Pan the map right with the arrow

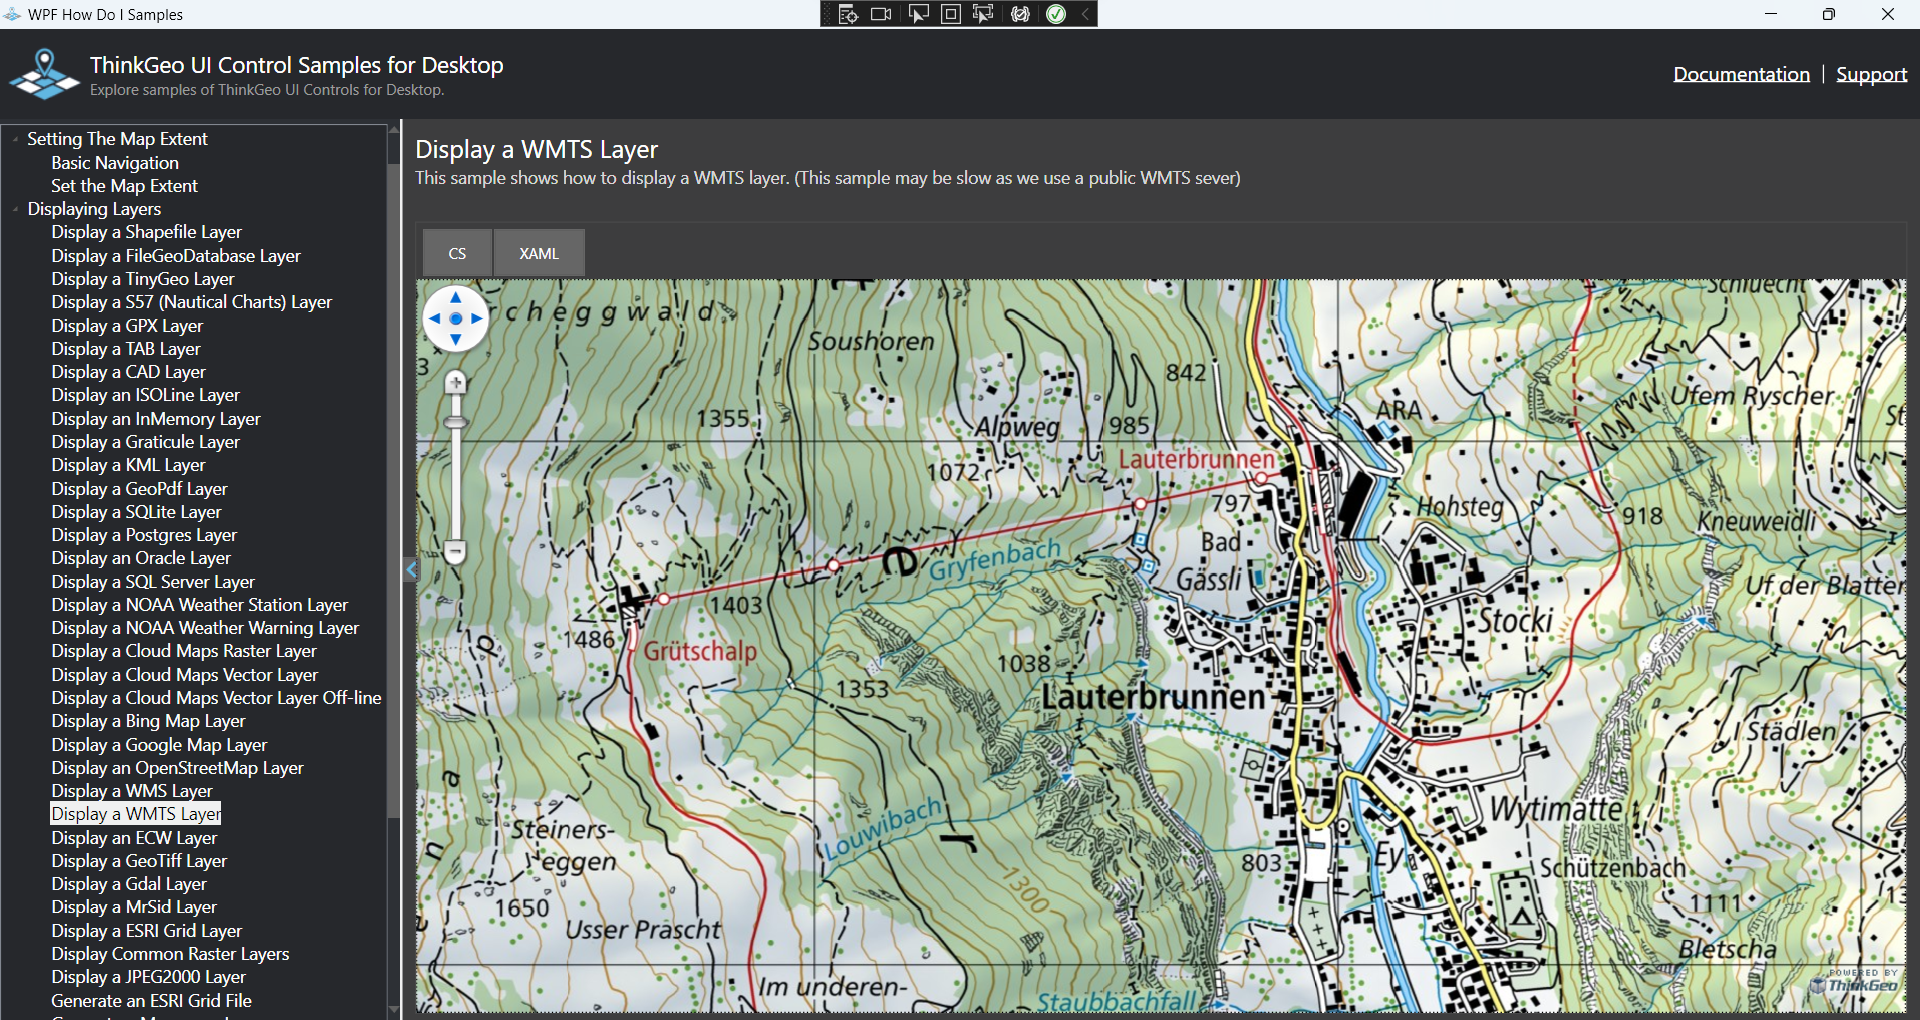(477, 319)
